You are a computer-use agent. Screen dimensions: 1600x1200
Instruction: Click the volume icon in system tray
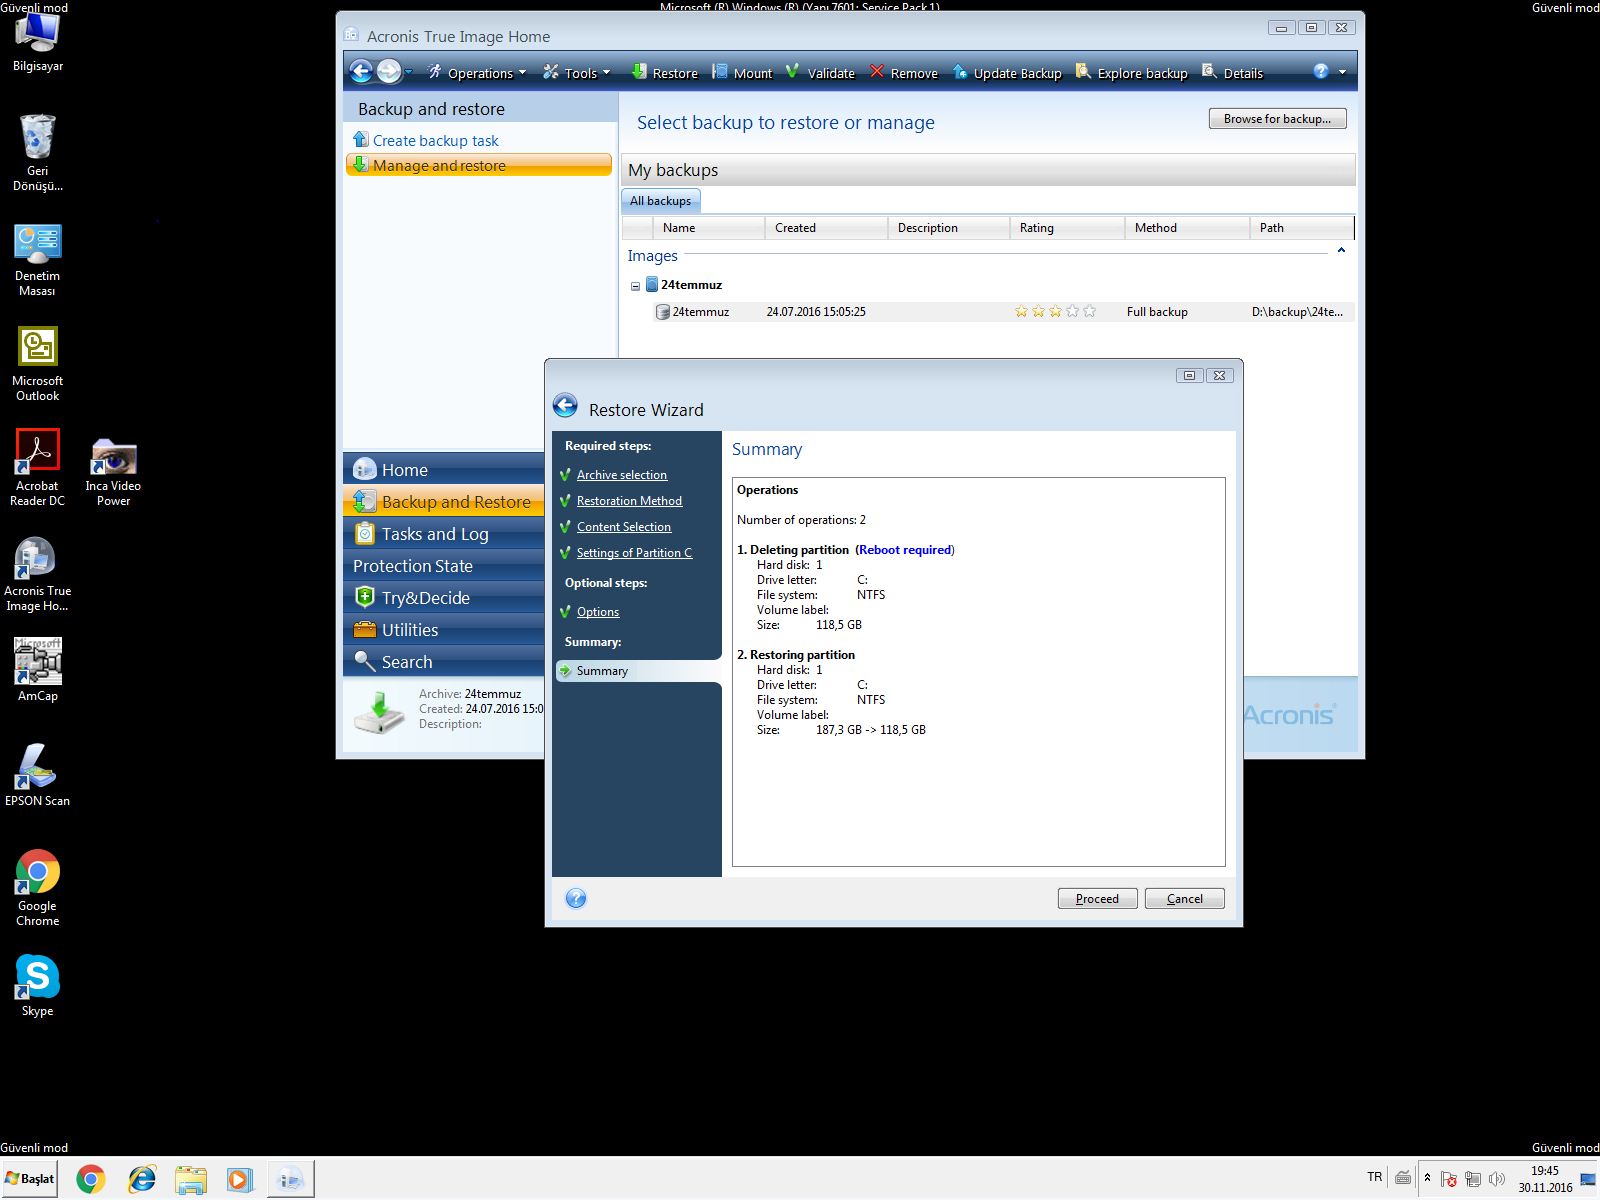click(1497, 1179)
